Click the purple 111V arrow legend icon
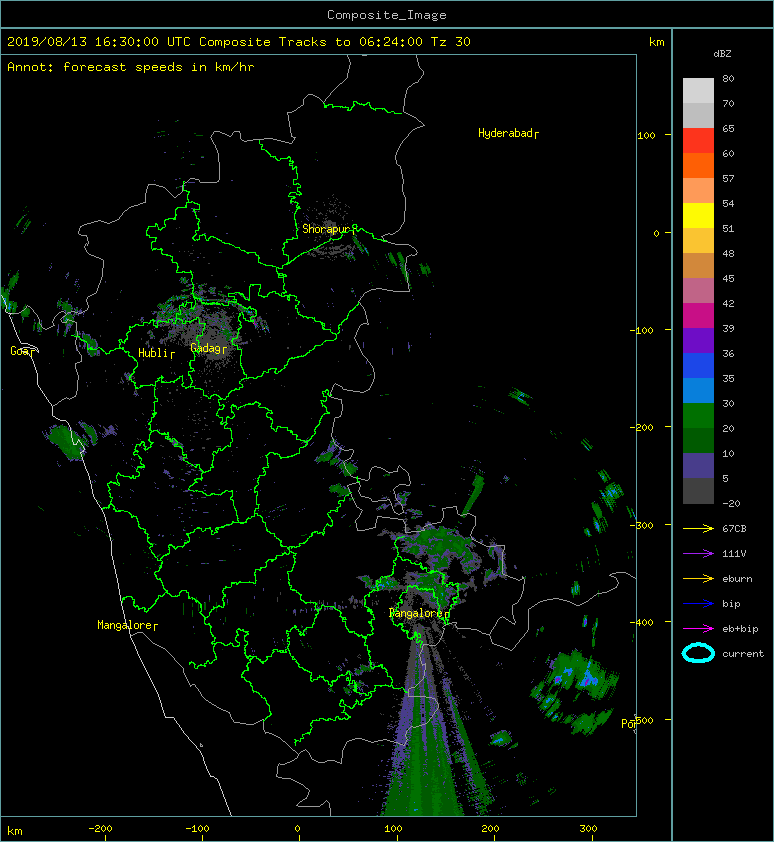The width and height of the screenshot is (774, 842). tap(698, 554)
